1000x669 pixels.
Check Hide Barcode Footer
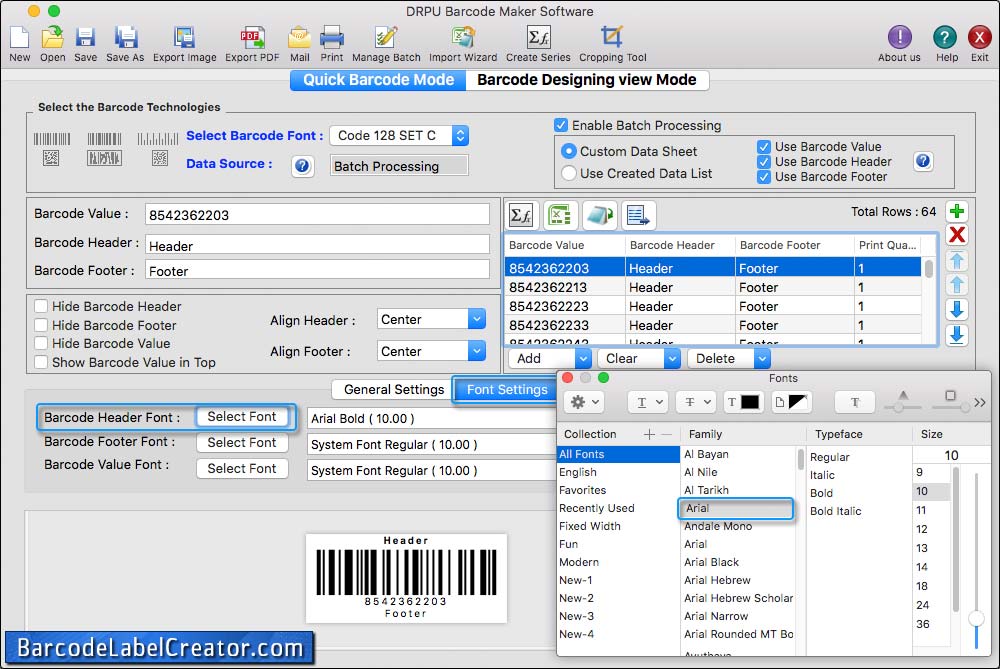pyautogui.click(x=41, y=325)
